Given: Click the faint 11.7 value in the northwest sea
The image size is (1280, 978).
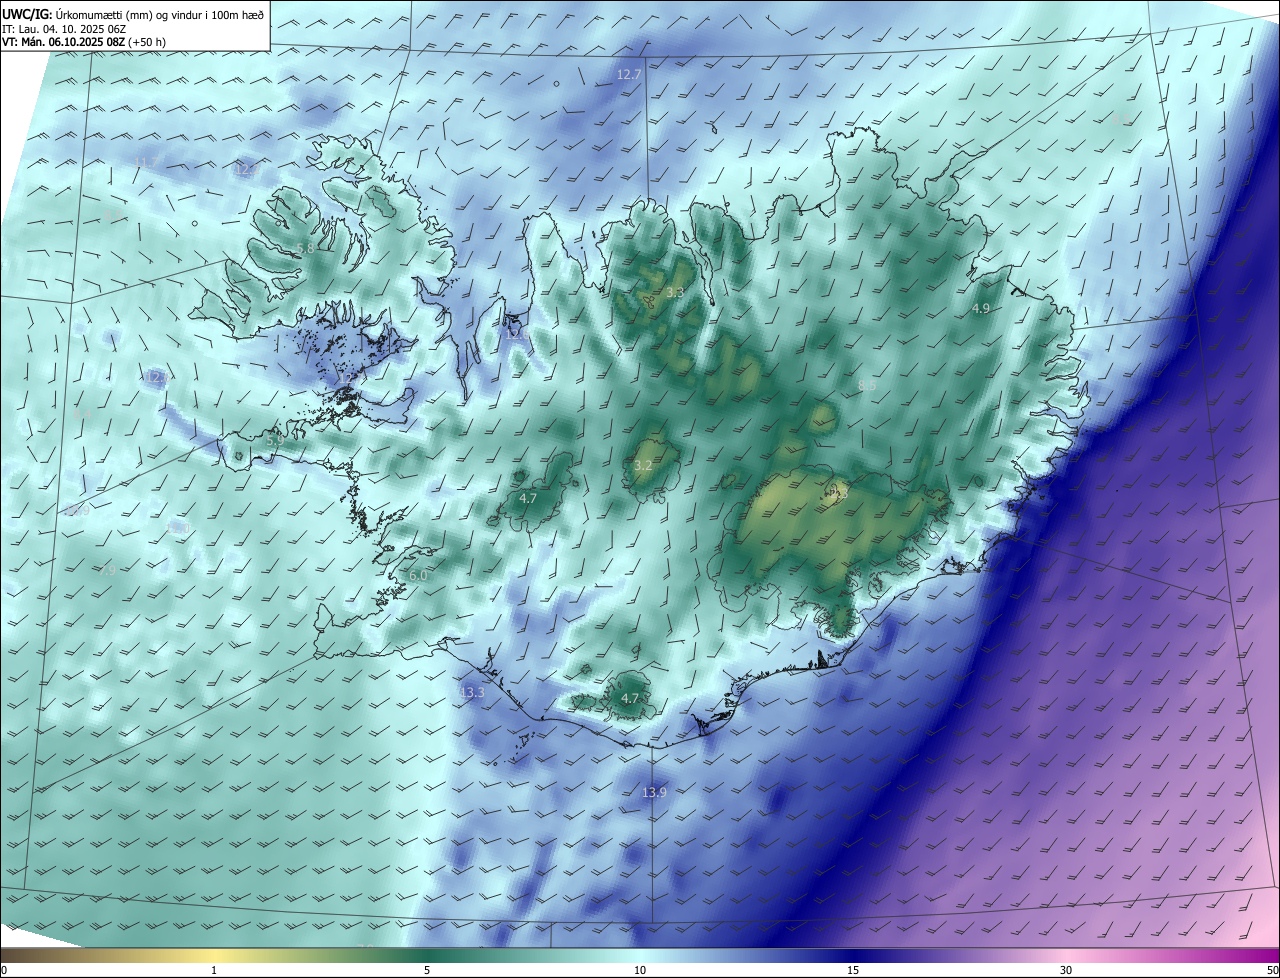Looking at the screenshot, I should [146, 163].
